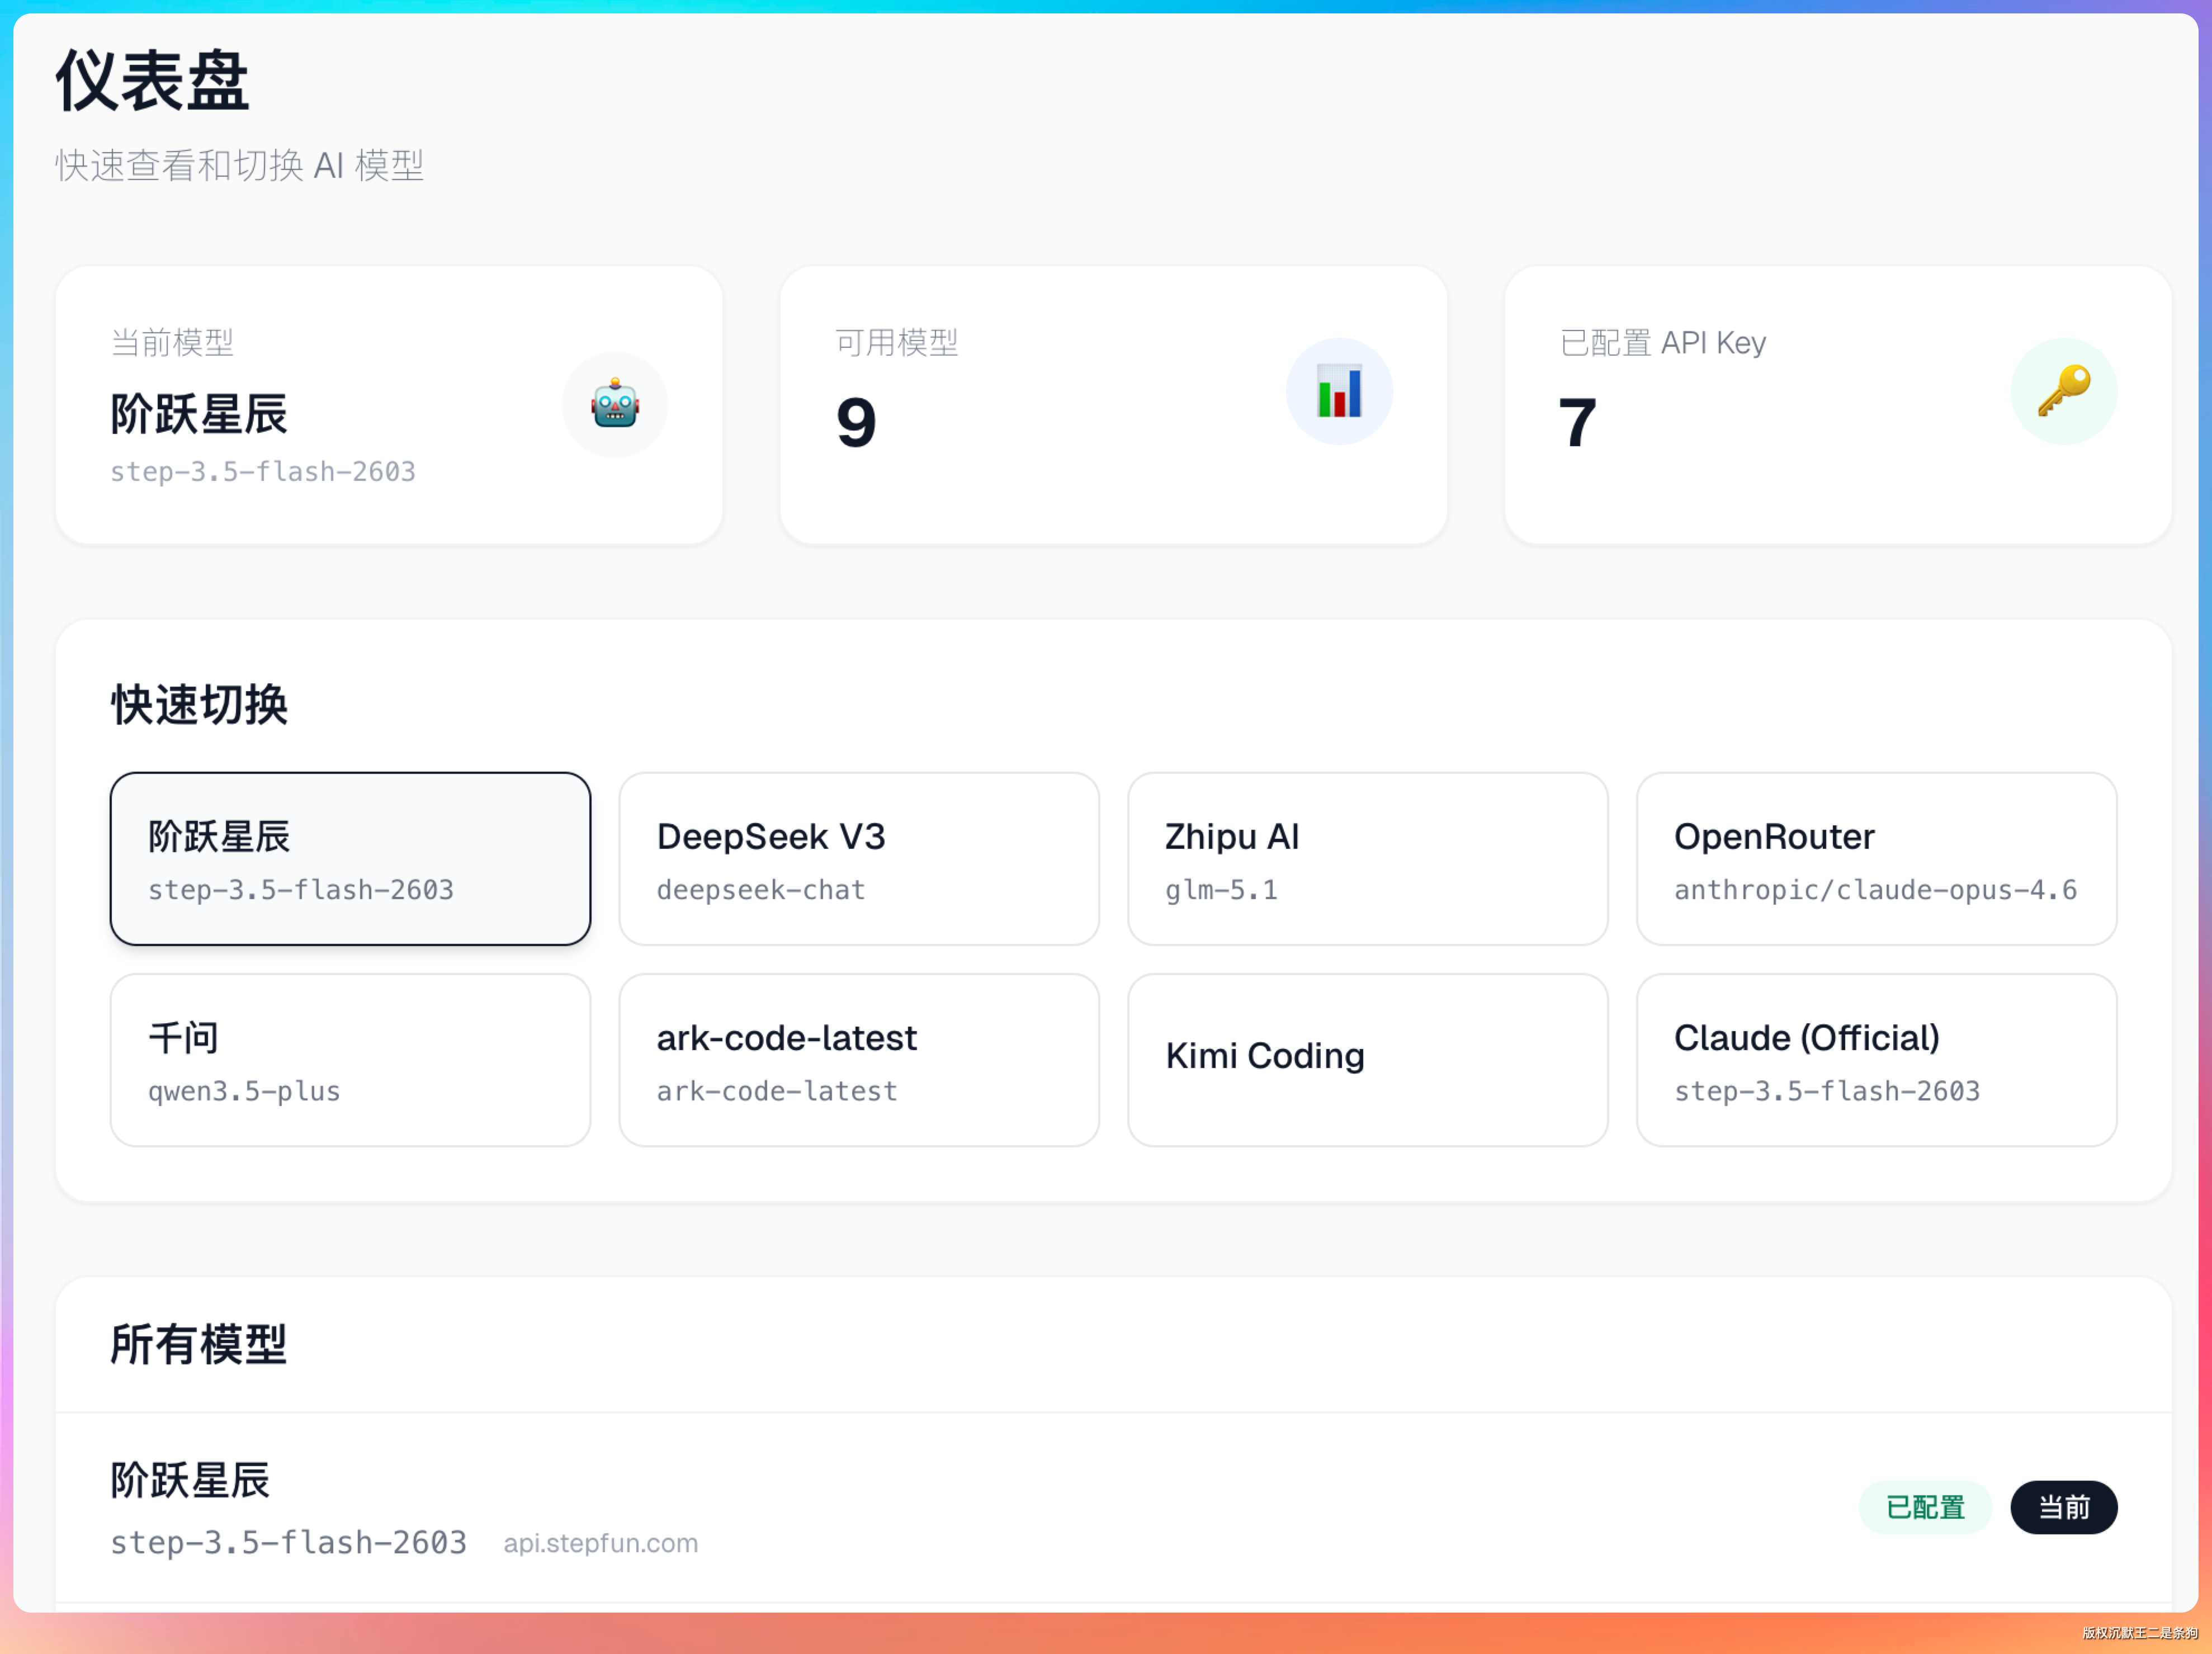Click the 快速切换 section heading
This screenshot has height=1654, width=2212.
point(199,705)
